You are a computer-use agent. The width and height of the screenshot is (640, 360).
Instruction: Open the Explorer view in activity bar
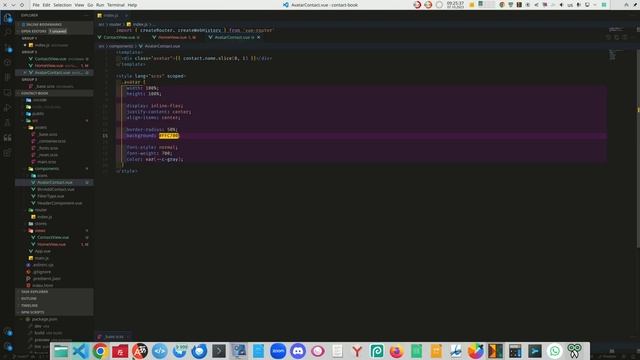(7, 18)
